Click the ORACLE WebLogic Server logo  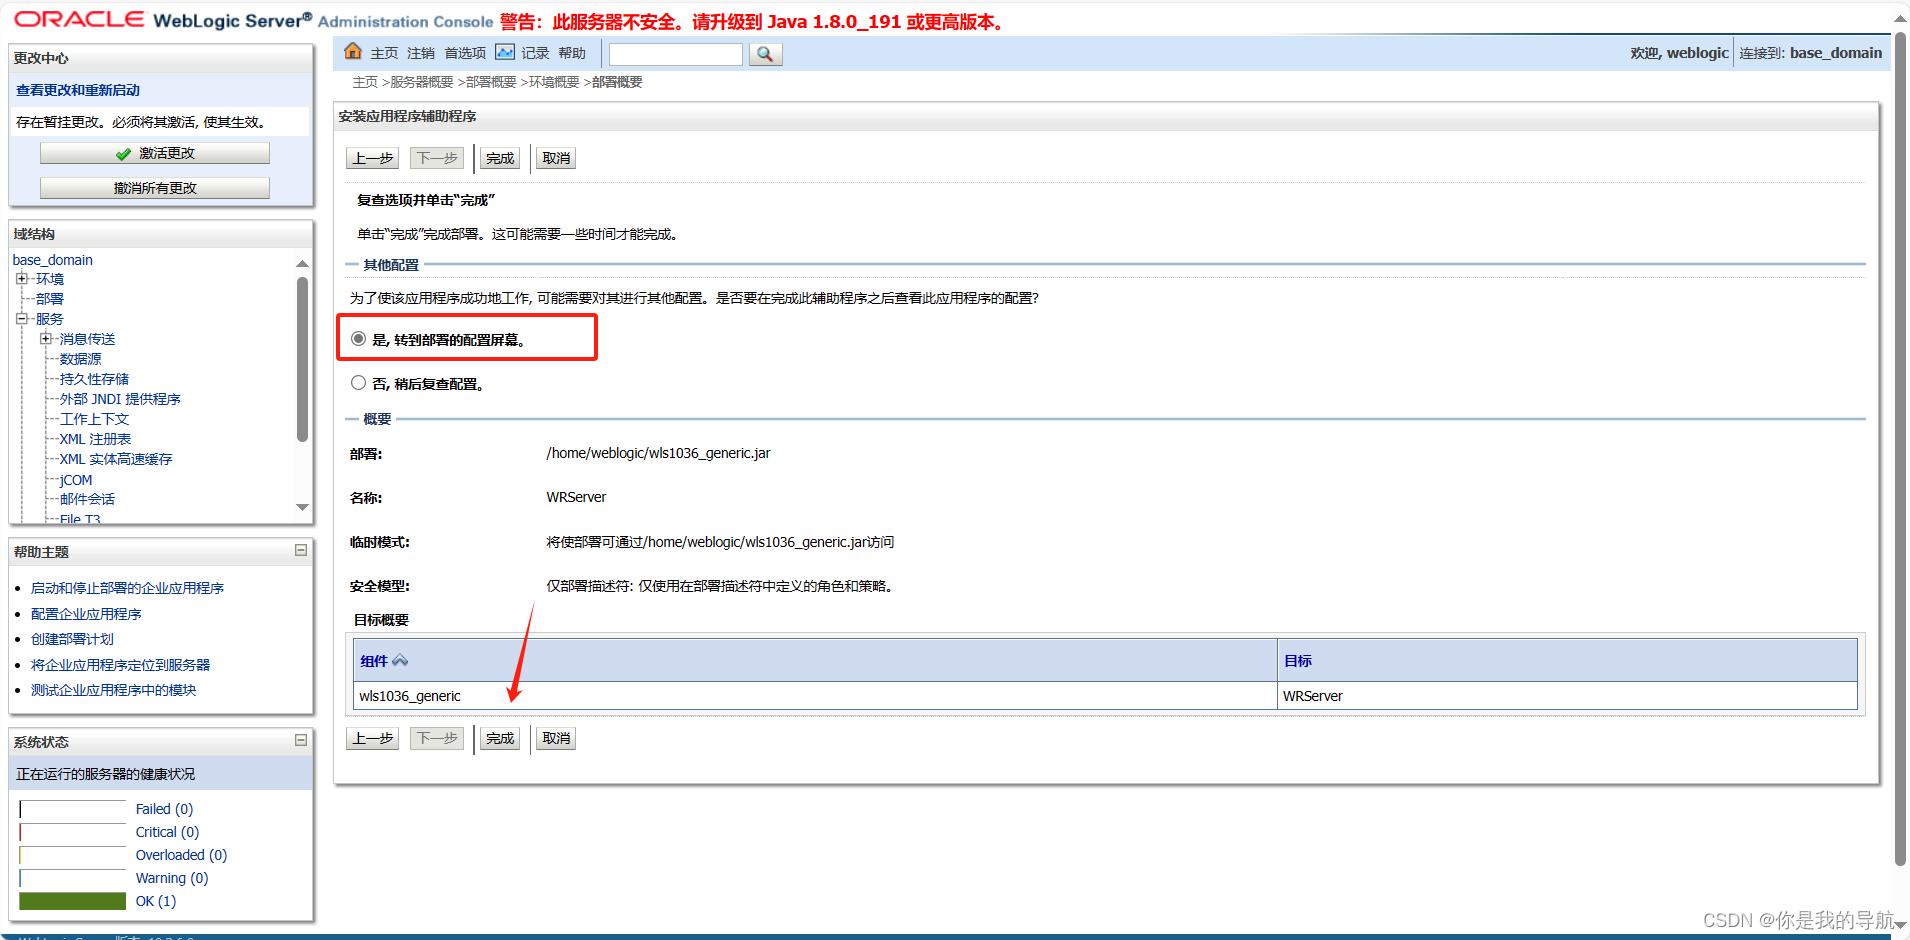tap(80, 18)
